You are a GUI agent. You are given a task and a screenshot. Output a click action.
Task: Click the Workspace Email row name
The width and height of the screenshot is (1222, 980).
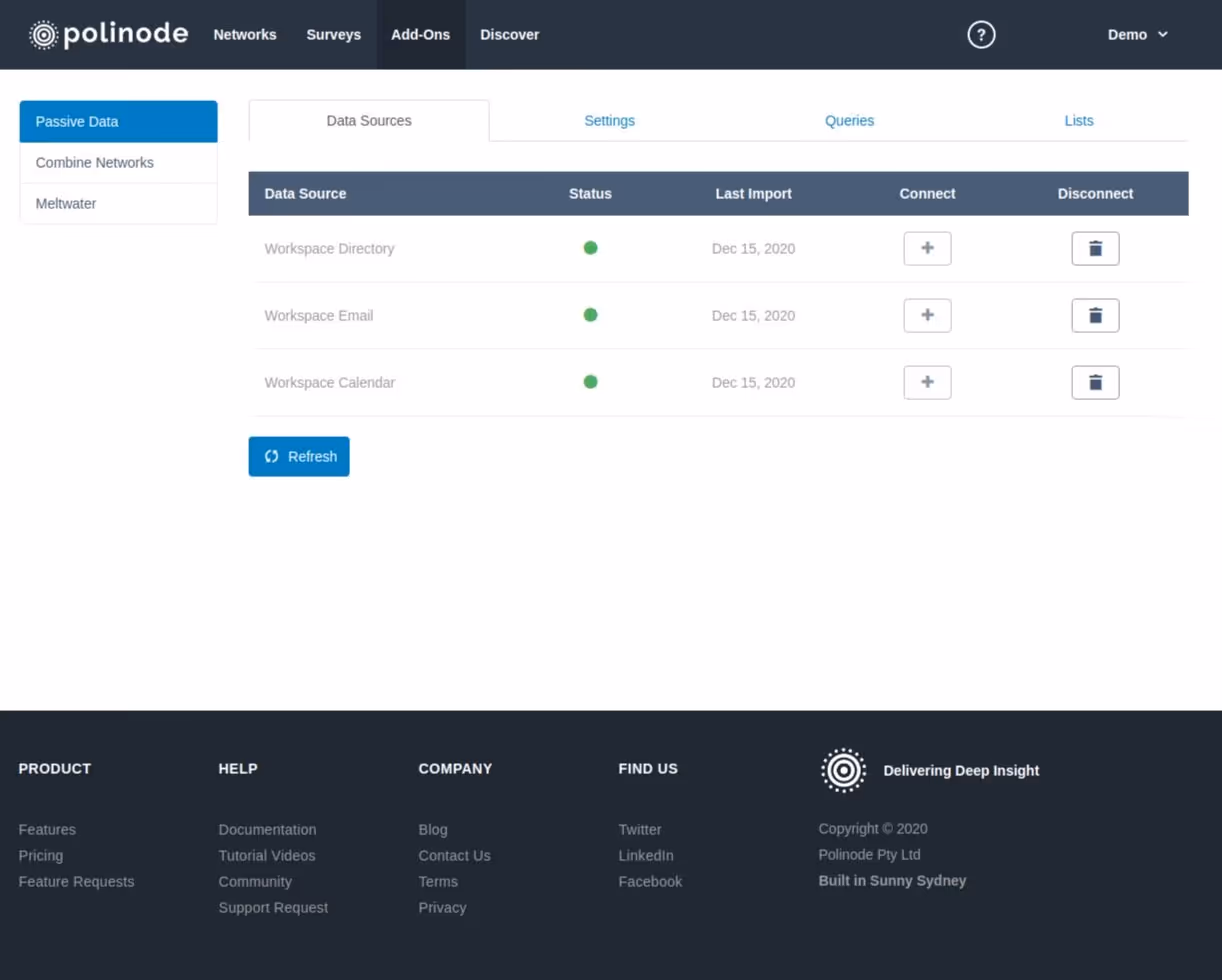318,316
